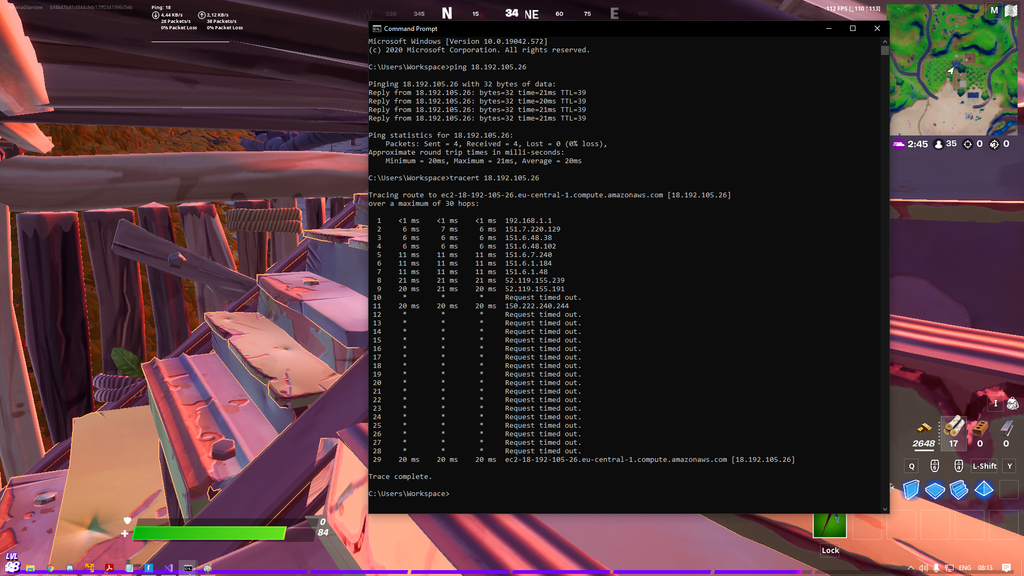Click the Lock label under pickaxe
1024x576 pixels.
[x=830, y=551]
